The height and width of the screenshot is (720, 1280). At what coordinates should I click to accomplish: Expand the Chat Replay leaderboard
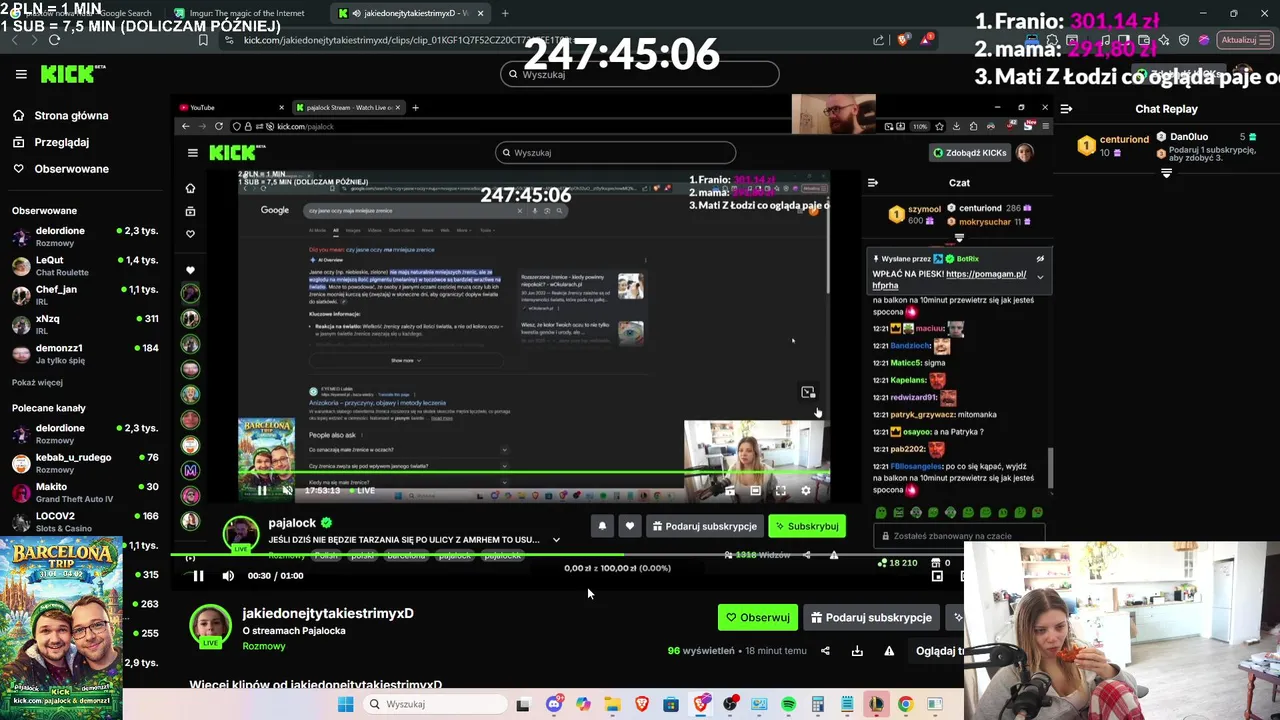point(1166,174)
